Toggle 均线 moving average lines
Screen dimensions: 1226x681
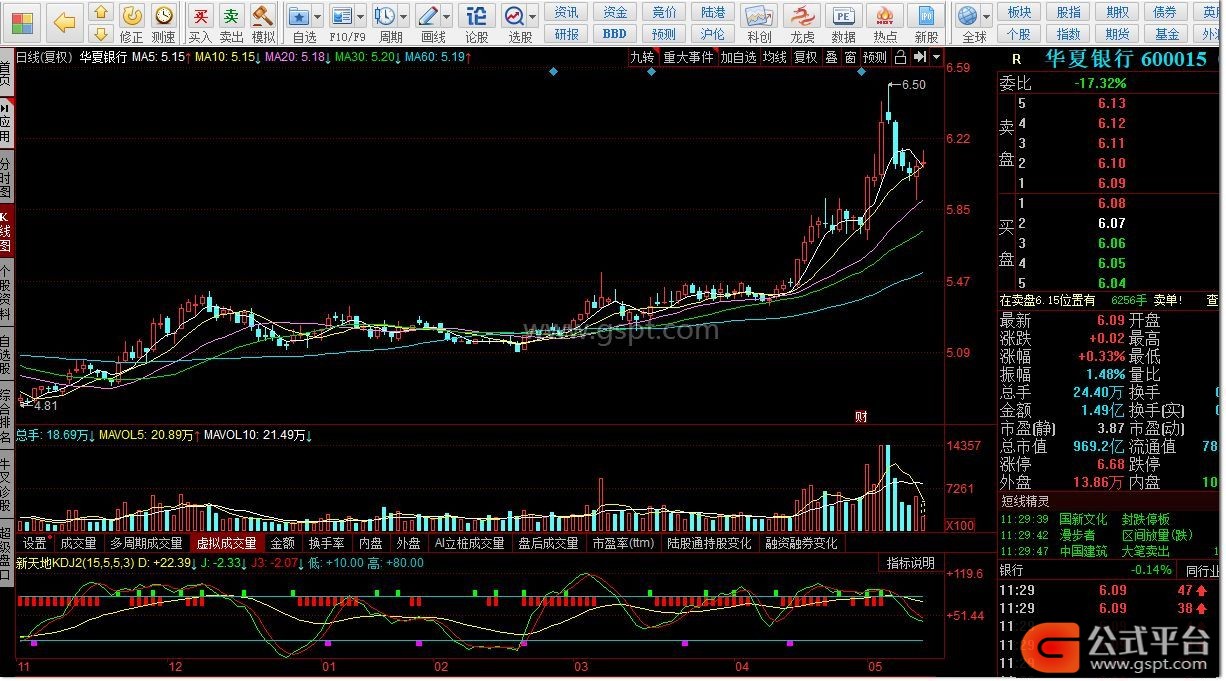point(775,57)
